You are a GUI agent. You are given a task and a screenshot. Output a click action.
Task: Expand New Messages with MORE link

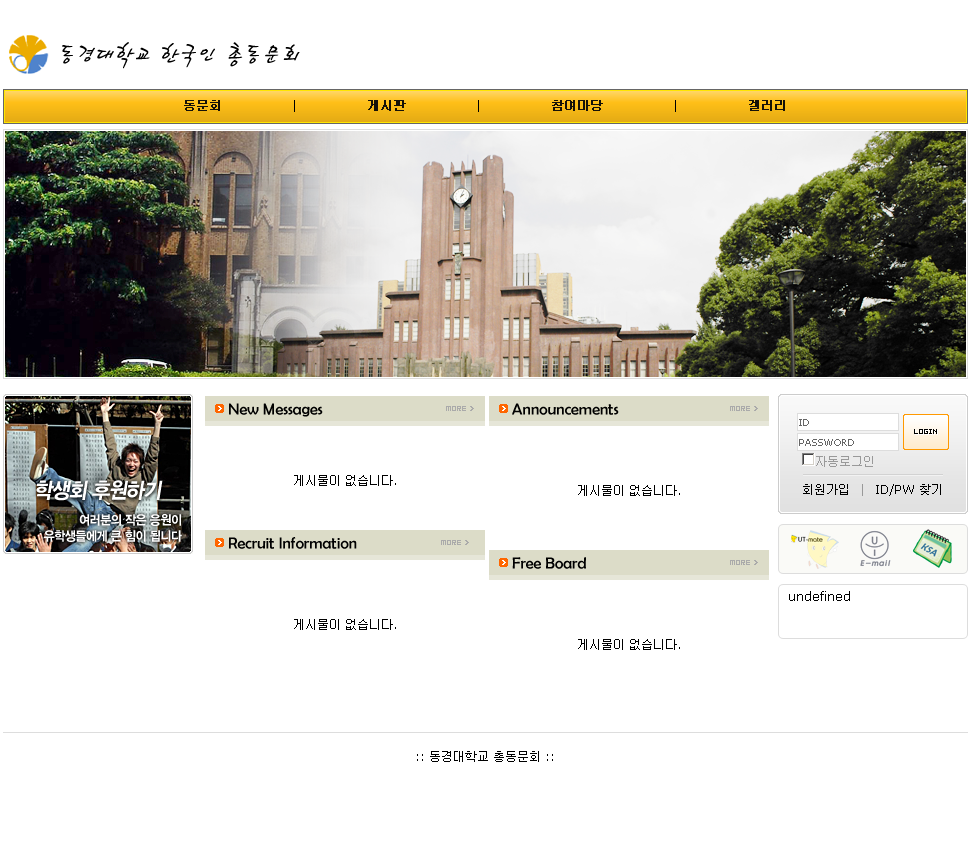pos(459,409)
